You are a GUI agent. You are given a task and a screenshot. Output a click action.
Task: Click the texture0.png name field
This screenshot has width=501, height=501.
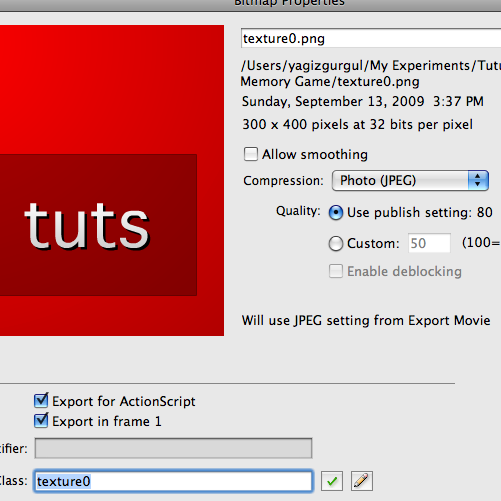click(x=371, y=38)
